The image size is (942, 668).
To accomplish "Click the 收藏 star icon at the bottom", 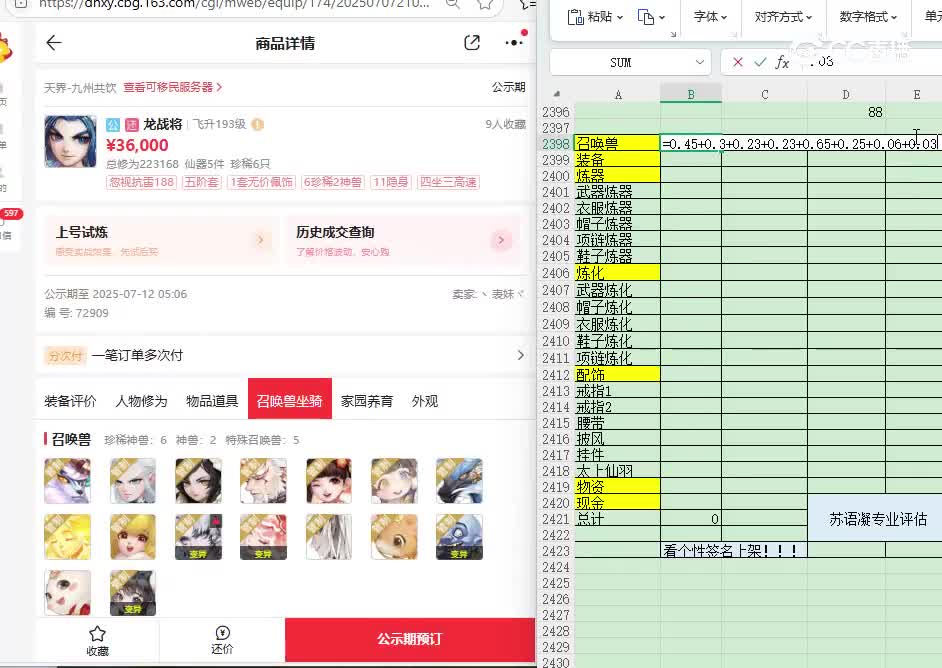I will tap(97, 633).
